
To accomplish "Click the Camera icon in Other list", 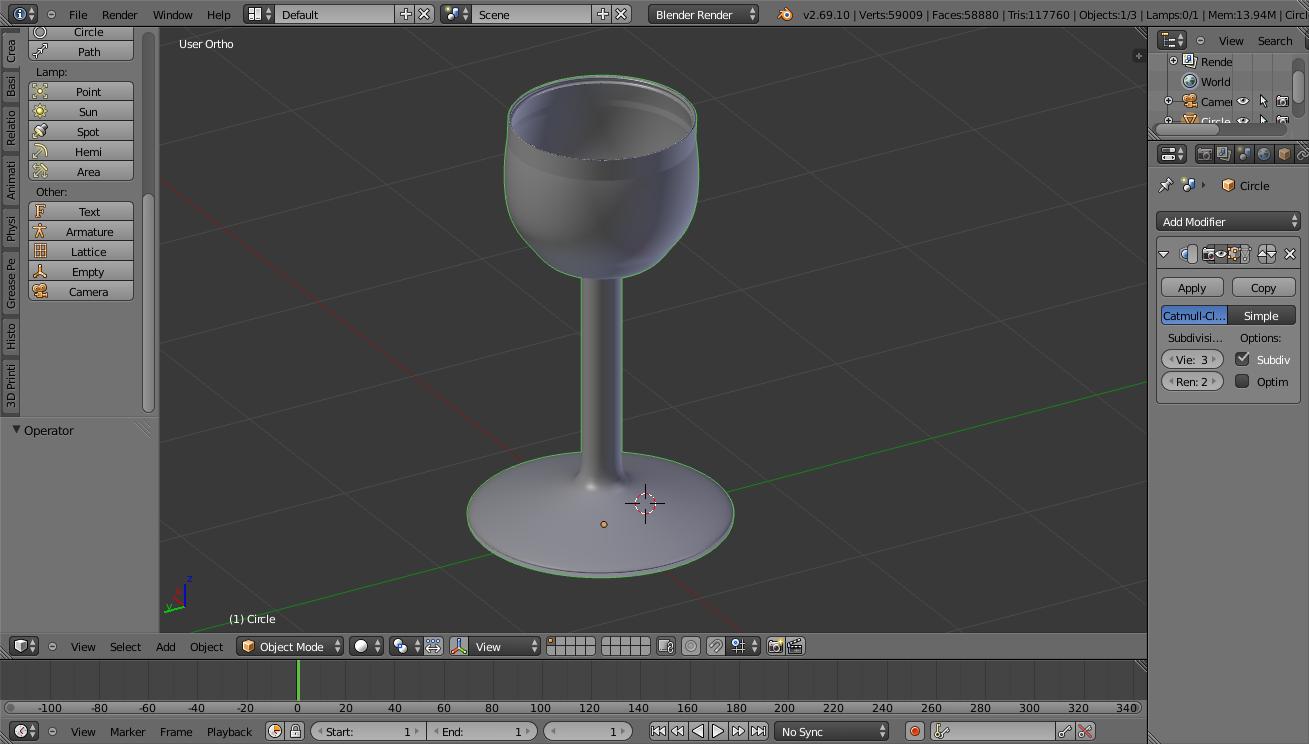I will pyautogui.click(x=40, y=292).
